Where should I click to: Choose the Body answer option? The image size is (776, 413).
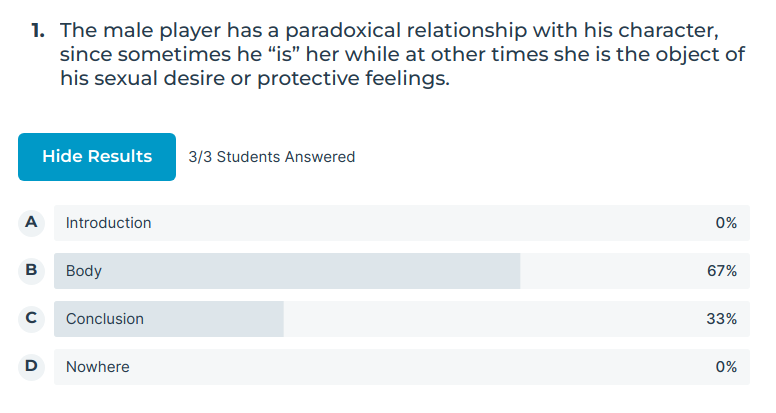pyautogui.click(x=402, y=271)
